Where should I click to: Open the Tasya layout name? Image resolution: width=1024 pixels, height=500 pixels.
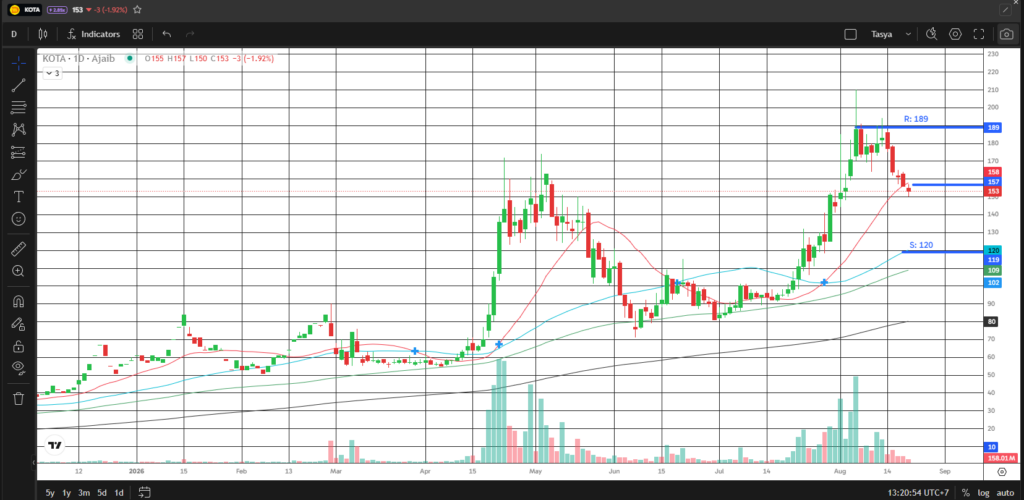pos(882,34)
